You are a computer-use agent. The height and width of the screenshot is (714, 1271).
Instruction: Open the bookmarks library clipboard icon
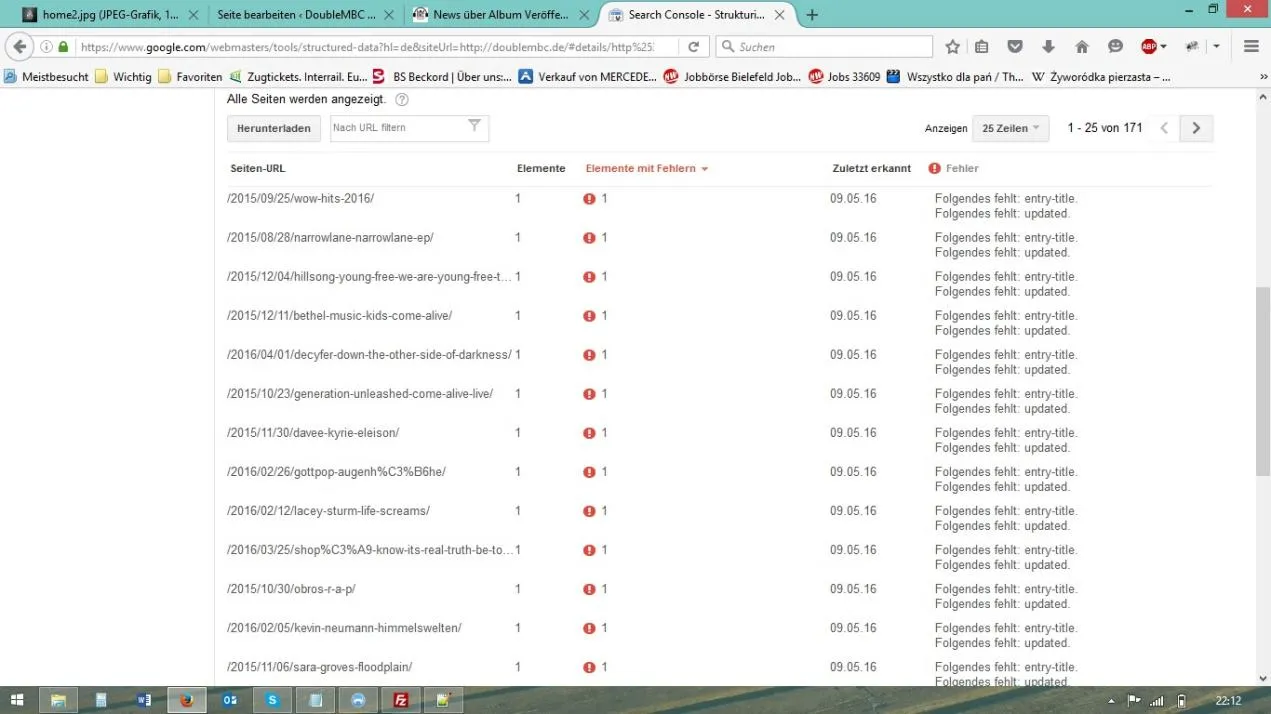(982, 47)
